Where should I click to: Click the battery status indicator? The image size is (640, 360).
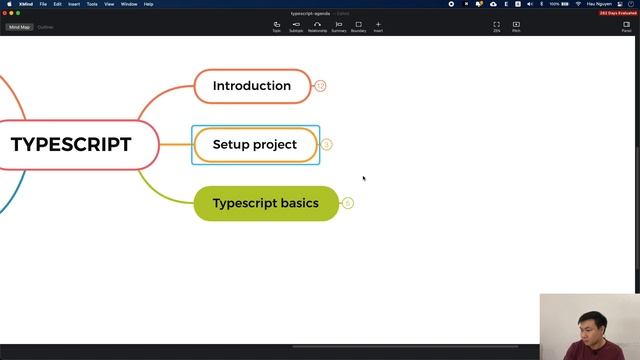559,4
